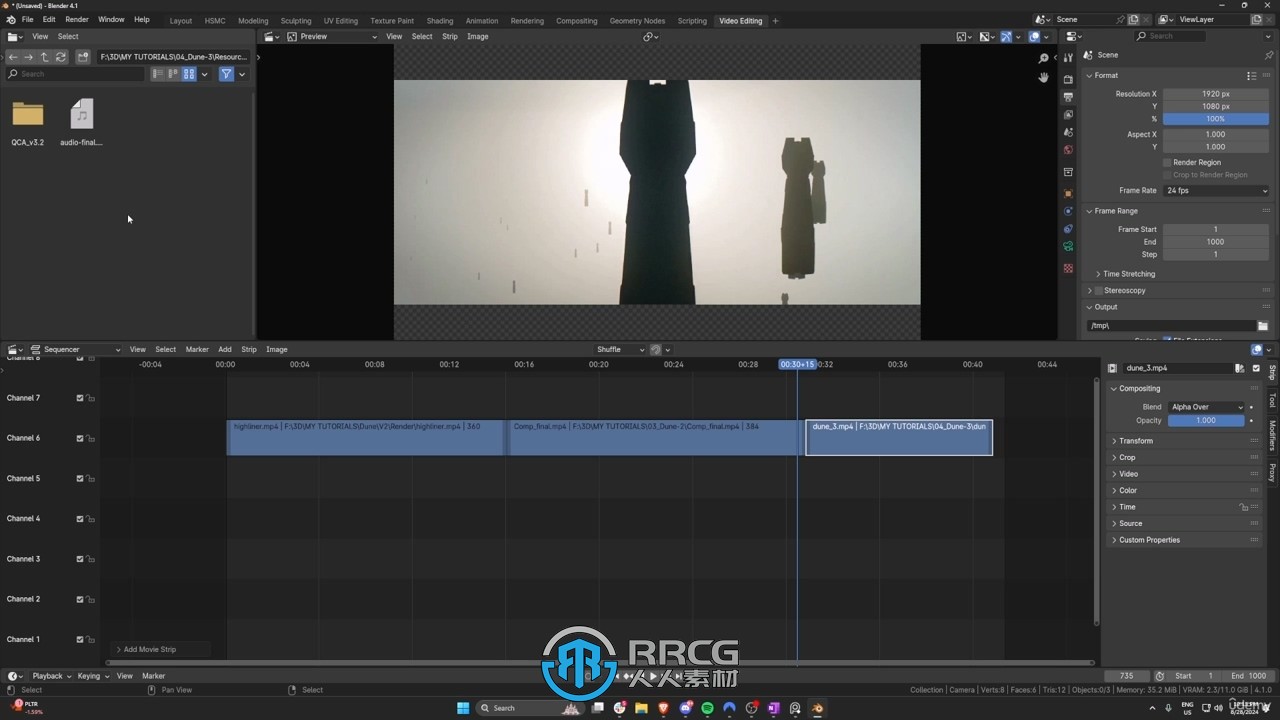
Task: Open output path folder browser
Action: (1263, 326)
